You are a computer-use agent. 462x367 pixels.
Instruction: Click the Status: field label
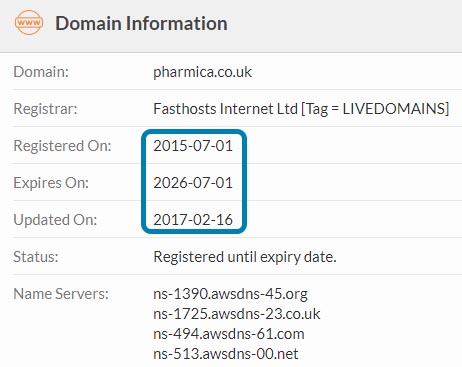(x=36, y=257)
